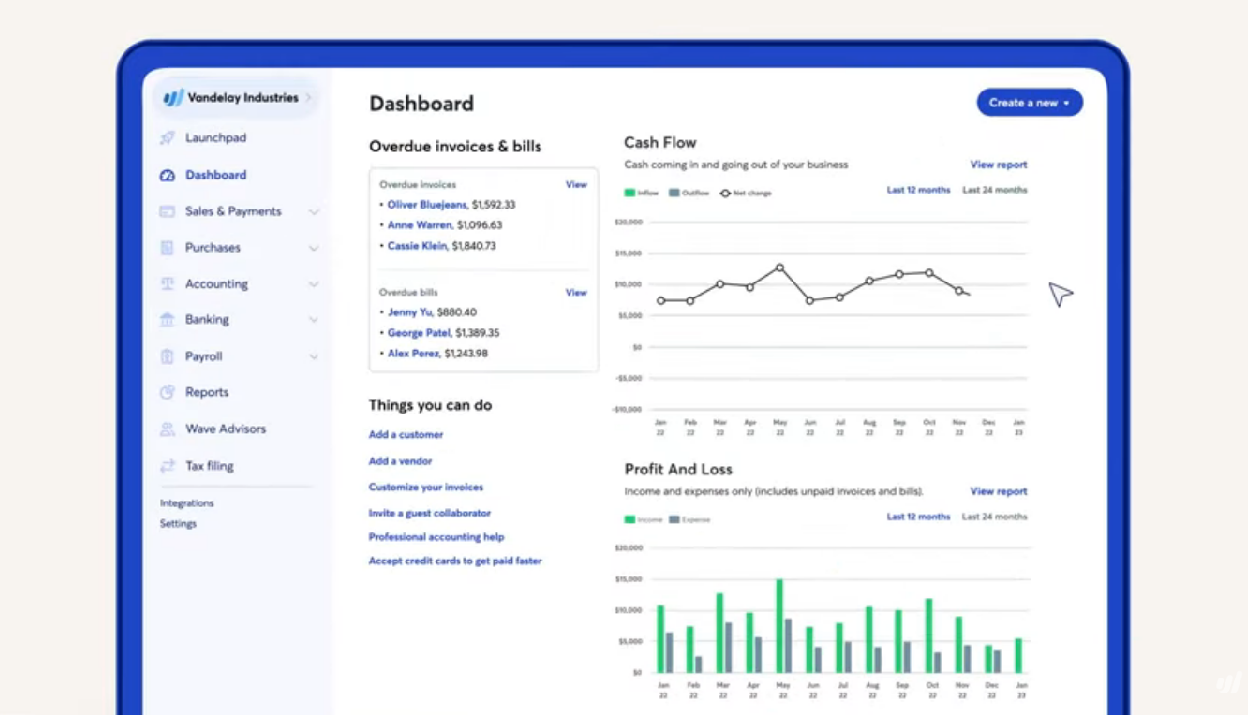Image resolution: width=1248 pixels, height=716 pixels.
Task: Click the Sales & Payments card icon
Action: 167,212
